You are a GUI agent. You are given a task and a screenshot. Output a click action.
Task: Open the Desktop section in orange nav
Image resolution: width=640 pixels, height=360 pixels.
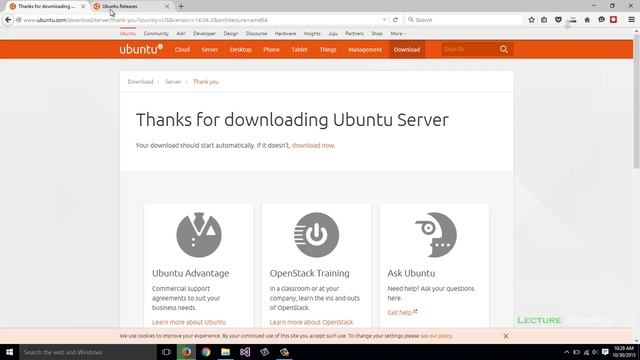[x=240, y=49]
